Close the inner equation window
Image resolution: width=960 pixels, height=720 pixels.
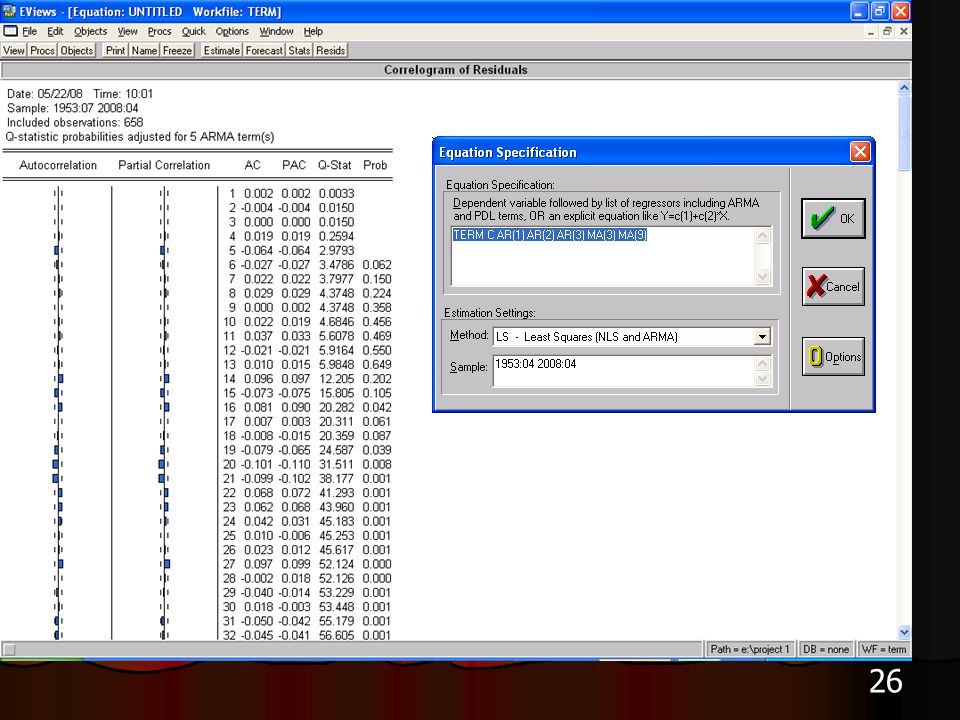(904, 32)
